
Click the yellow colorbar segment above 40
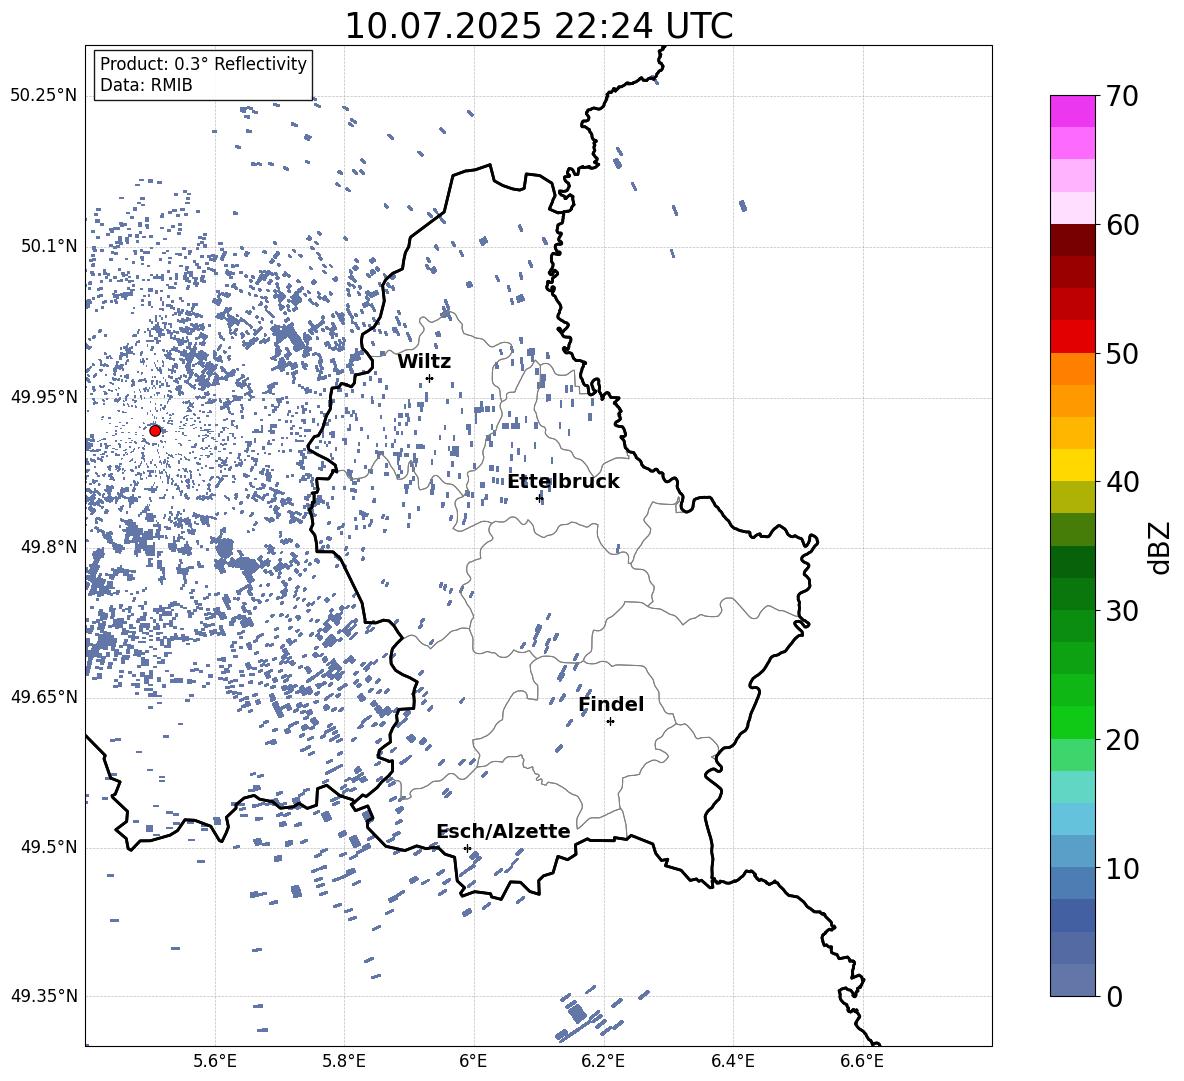tap(1072, 465)
